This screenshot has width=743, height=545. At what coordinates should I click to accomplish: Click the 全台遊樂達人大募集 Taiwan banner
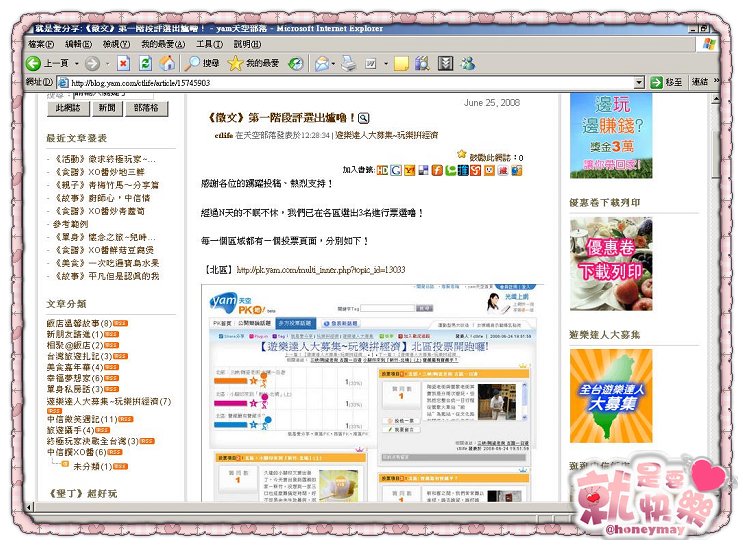611,396
